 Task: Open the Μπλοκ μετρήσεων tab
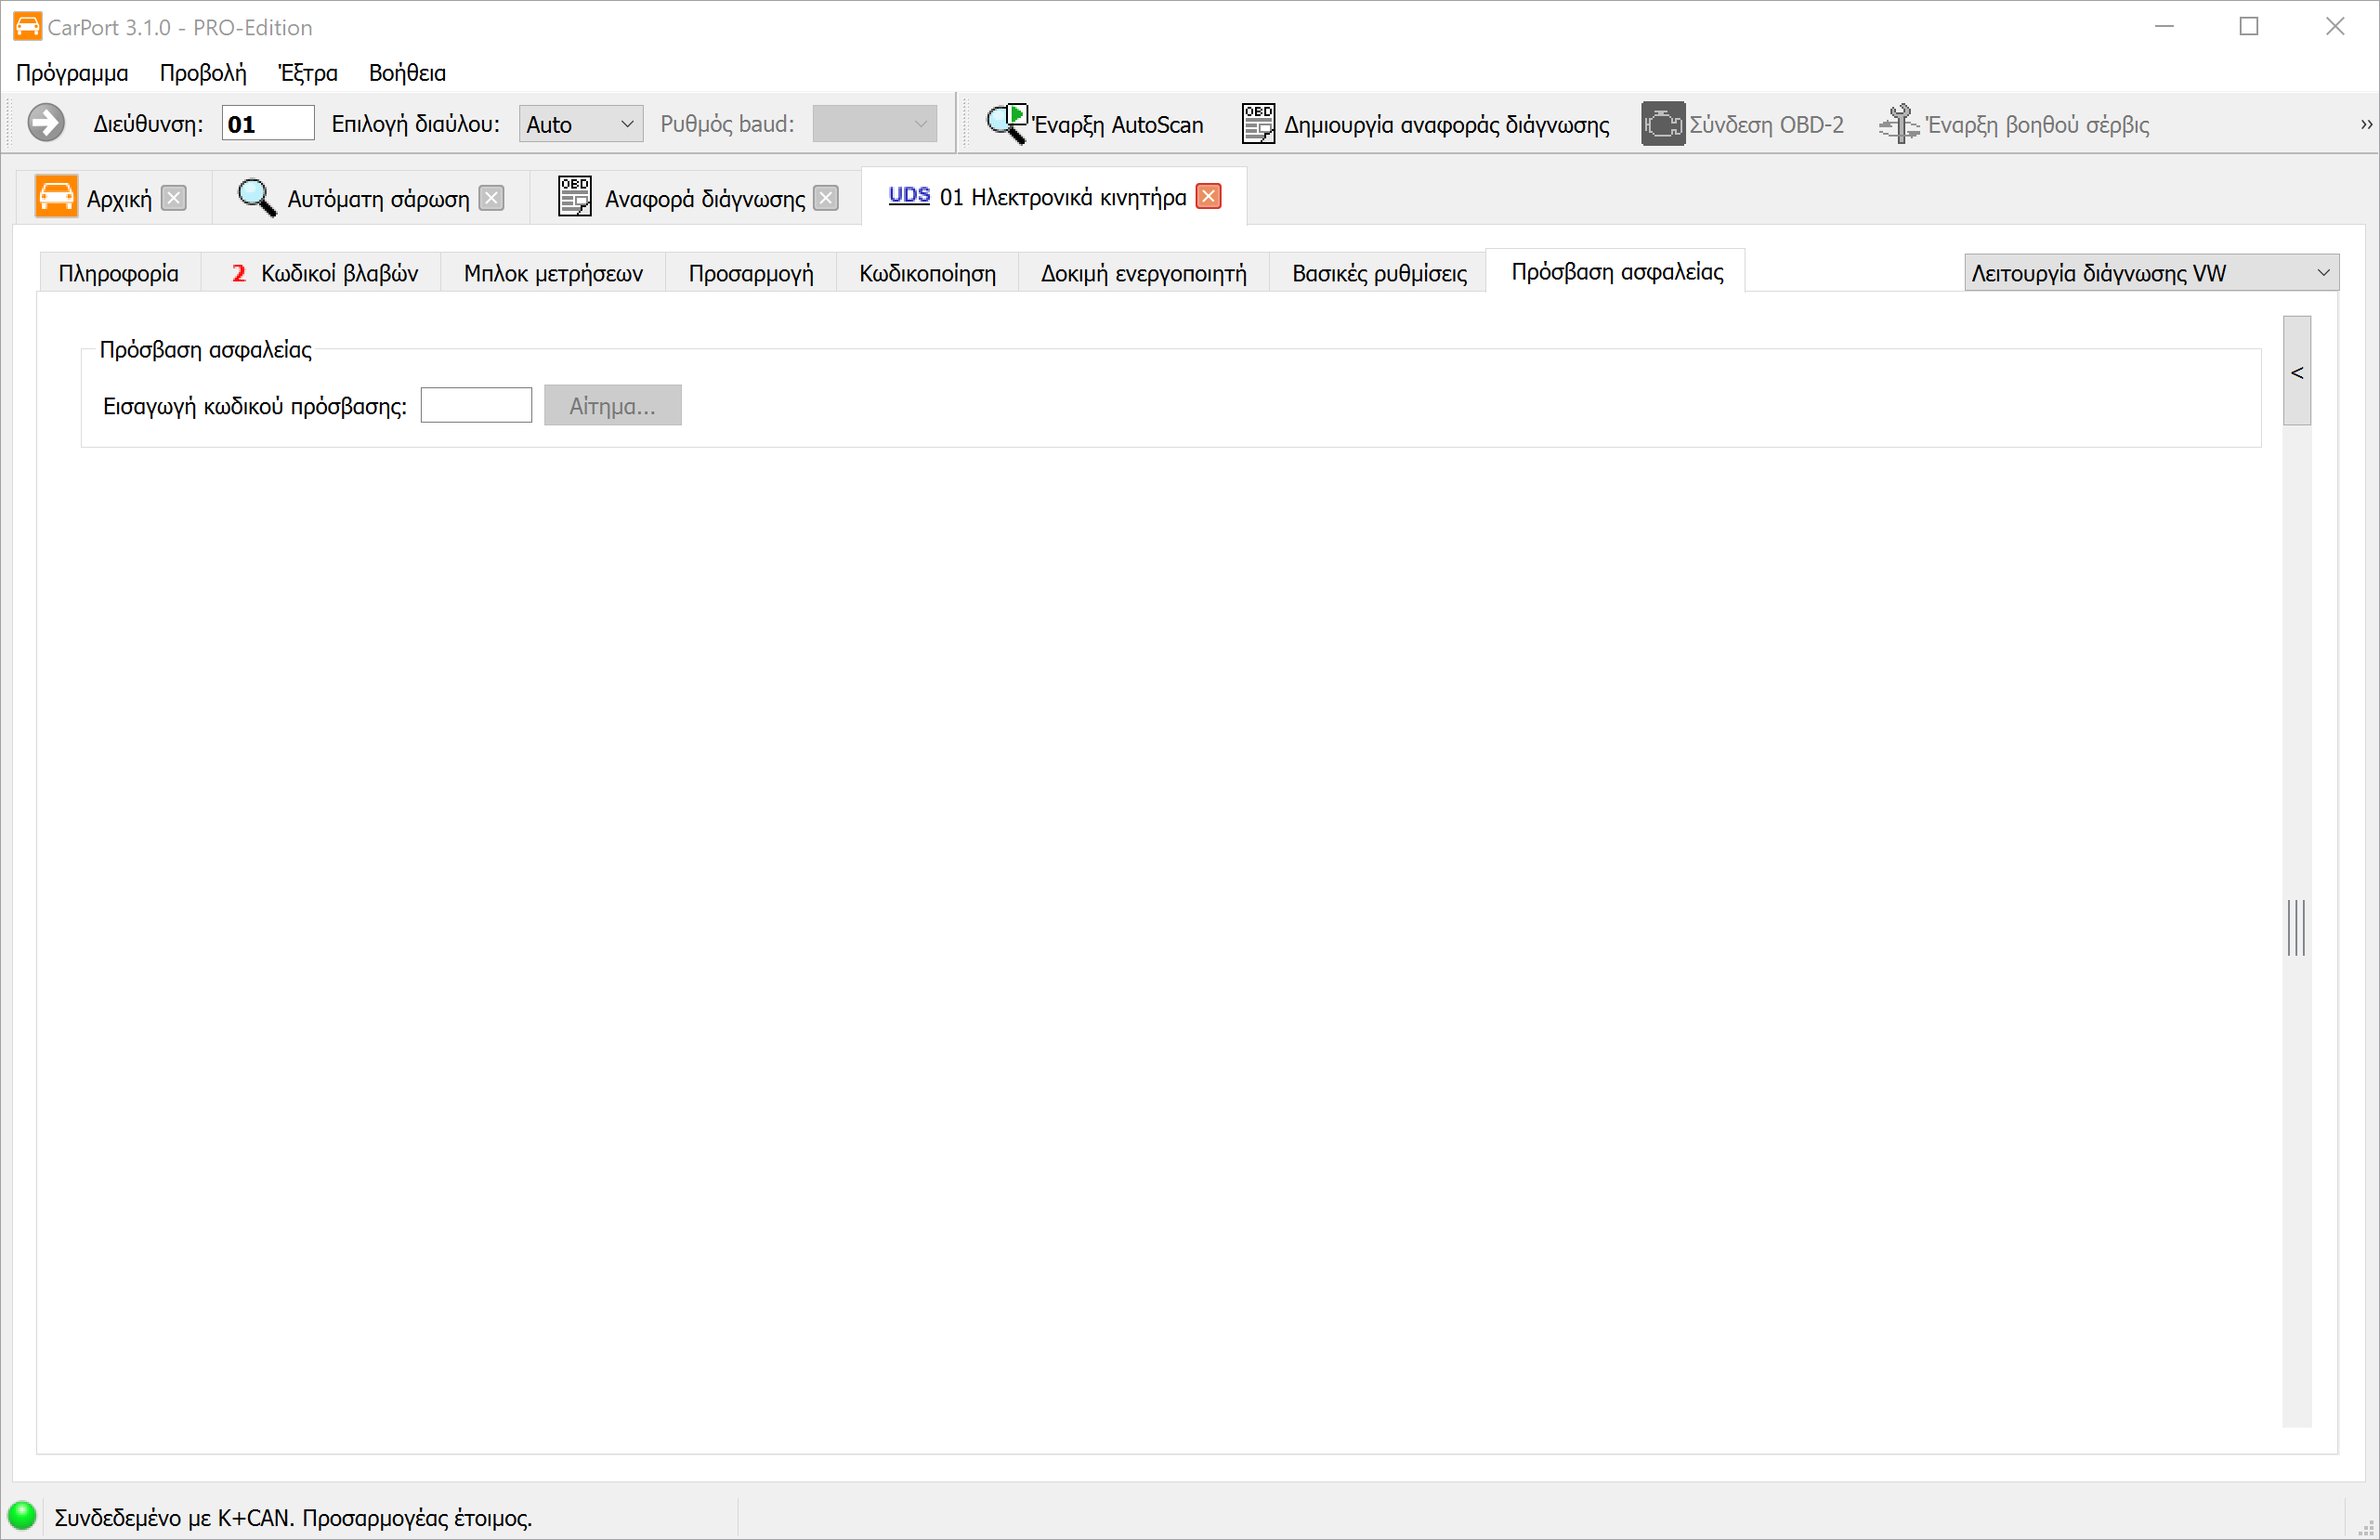pyautogui.click(x=553, y=273)
